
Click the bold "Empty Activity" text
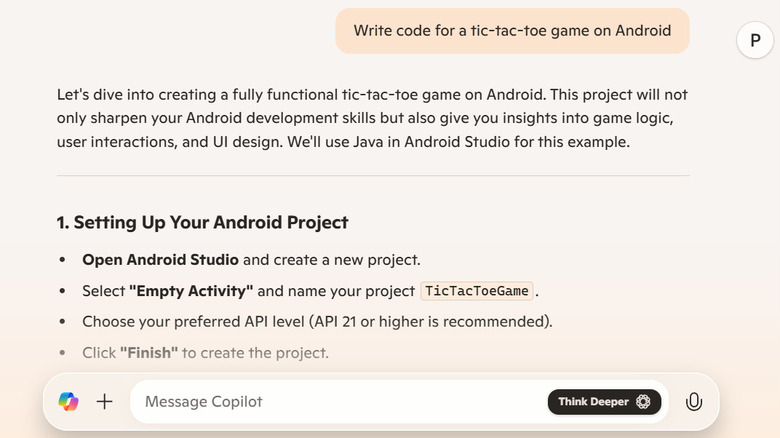coord(191,291)
